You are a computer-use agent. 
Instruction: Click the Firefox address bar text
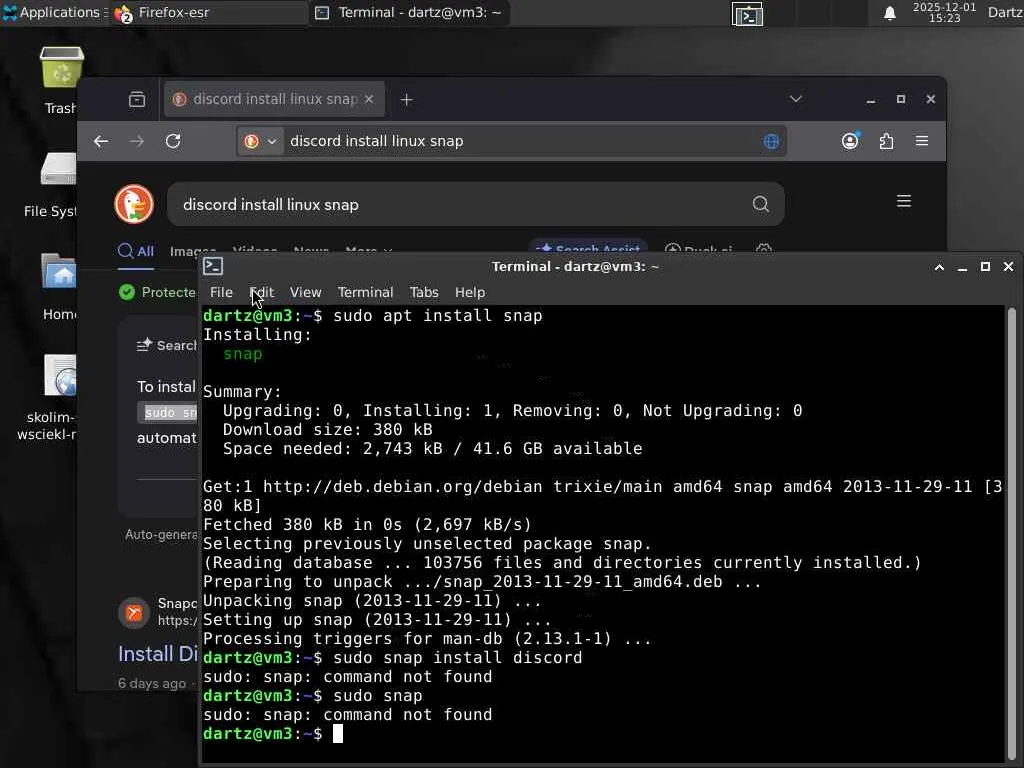pos(377,141)
